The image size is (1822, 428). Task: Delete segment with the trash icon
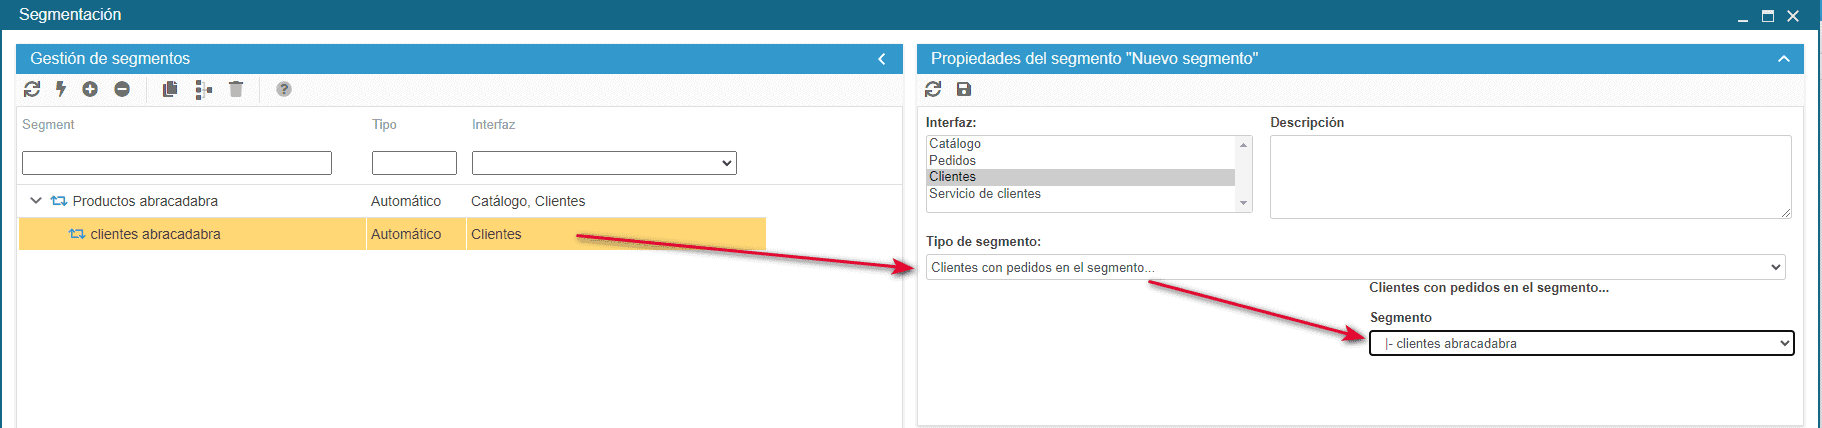point(236,89)
